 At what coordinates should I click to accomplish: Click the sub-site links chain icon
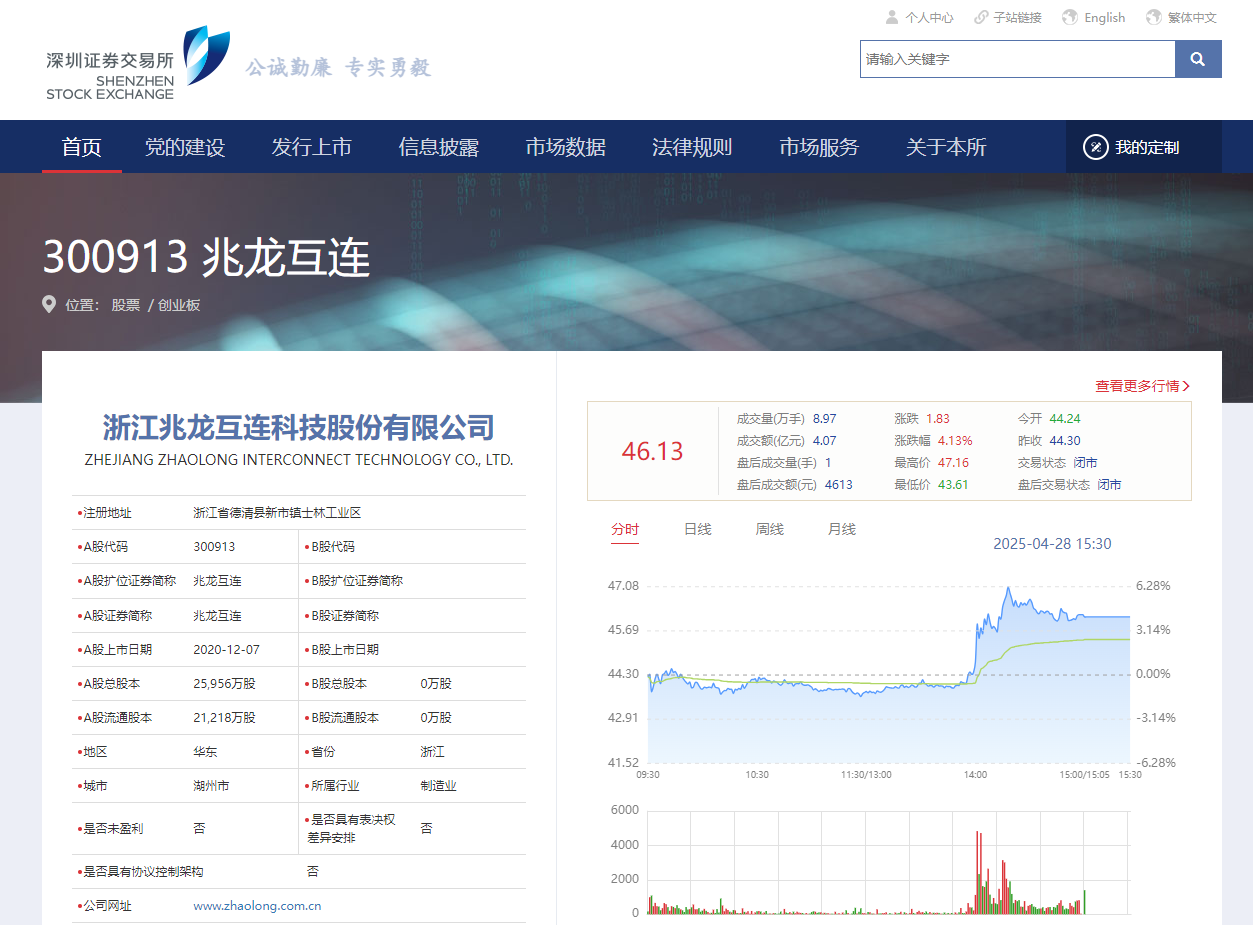(x=981, y=17)
